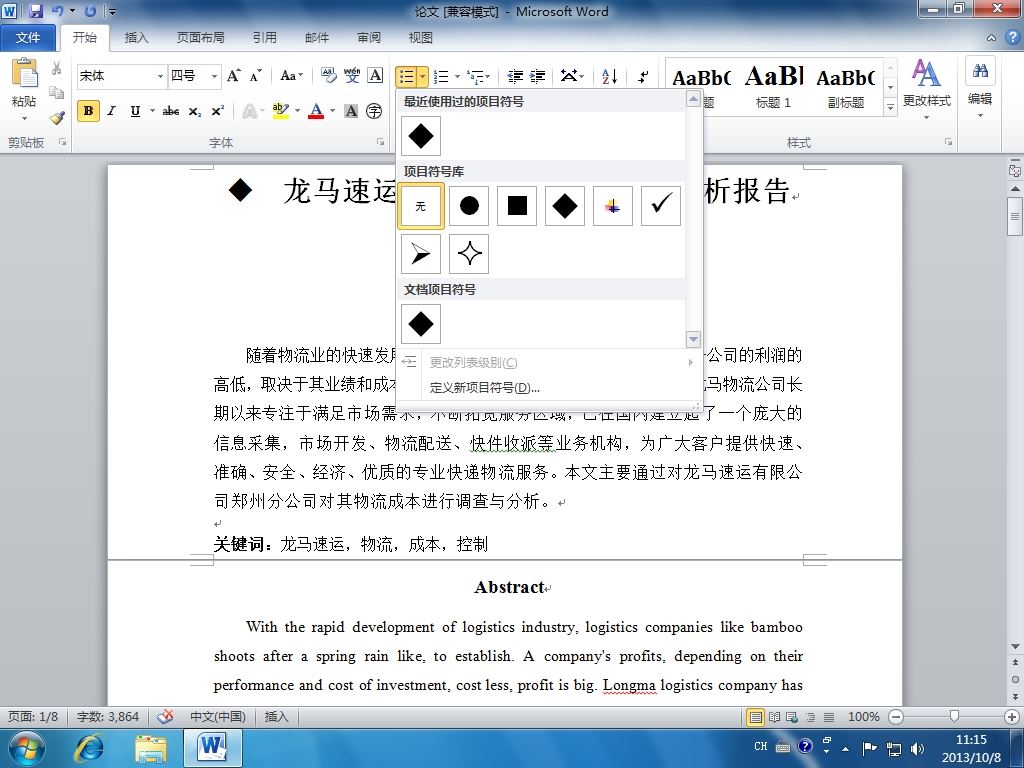
Task: Switch to the 视图 tab
Action: click(421, 38)
